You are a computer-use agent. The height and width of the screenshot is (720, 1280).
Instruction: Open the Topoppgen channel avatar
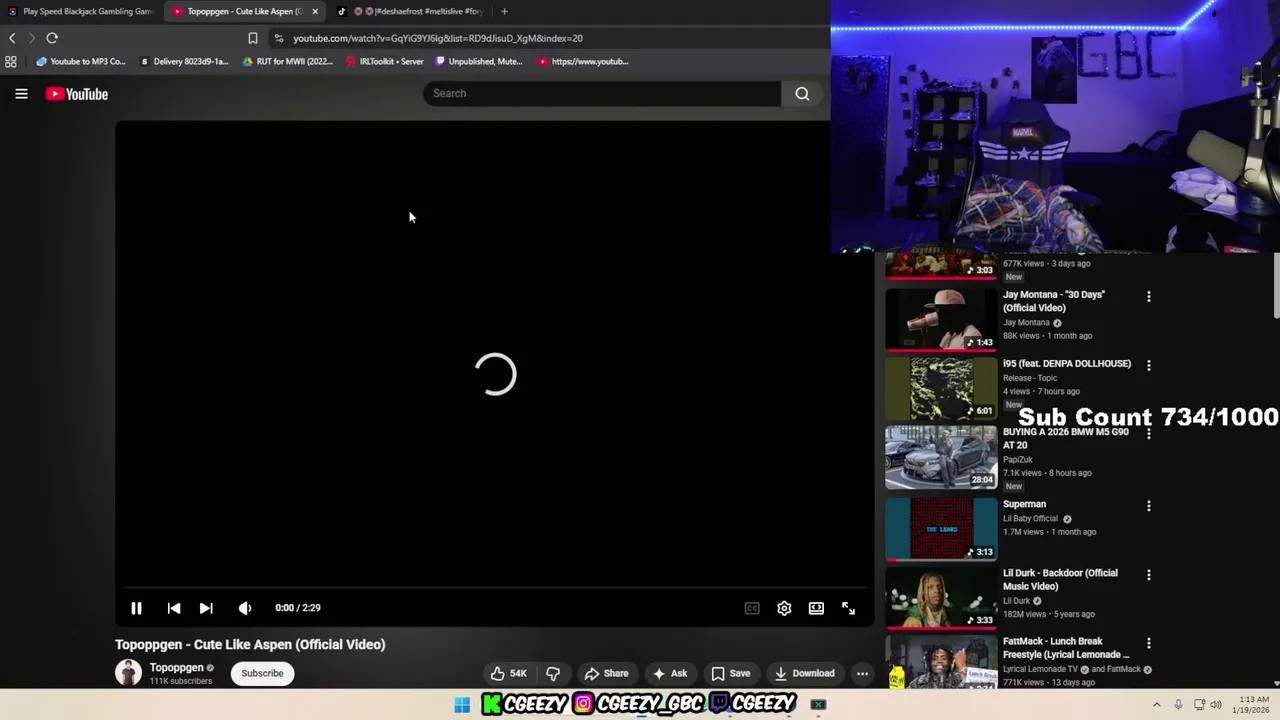coord(128,673)
